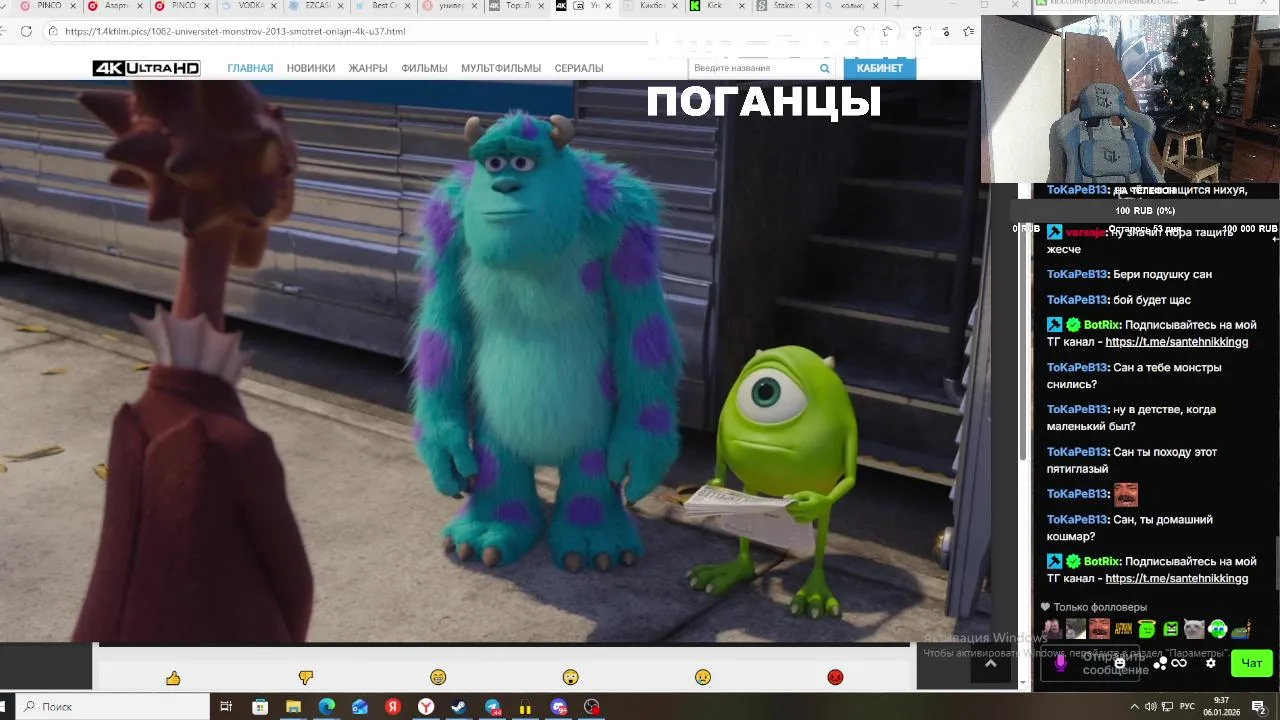Click username versaje in chat

(x=1085, y=232)
